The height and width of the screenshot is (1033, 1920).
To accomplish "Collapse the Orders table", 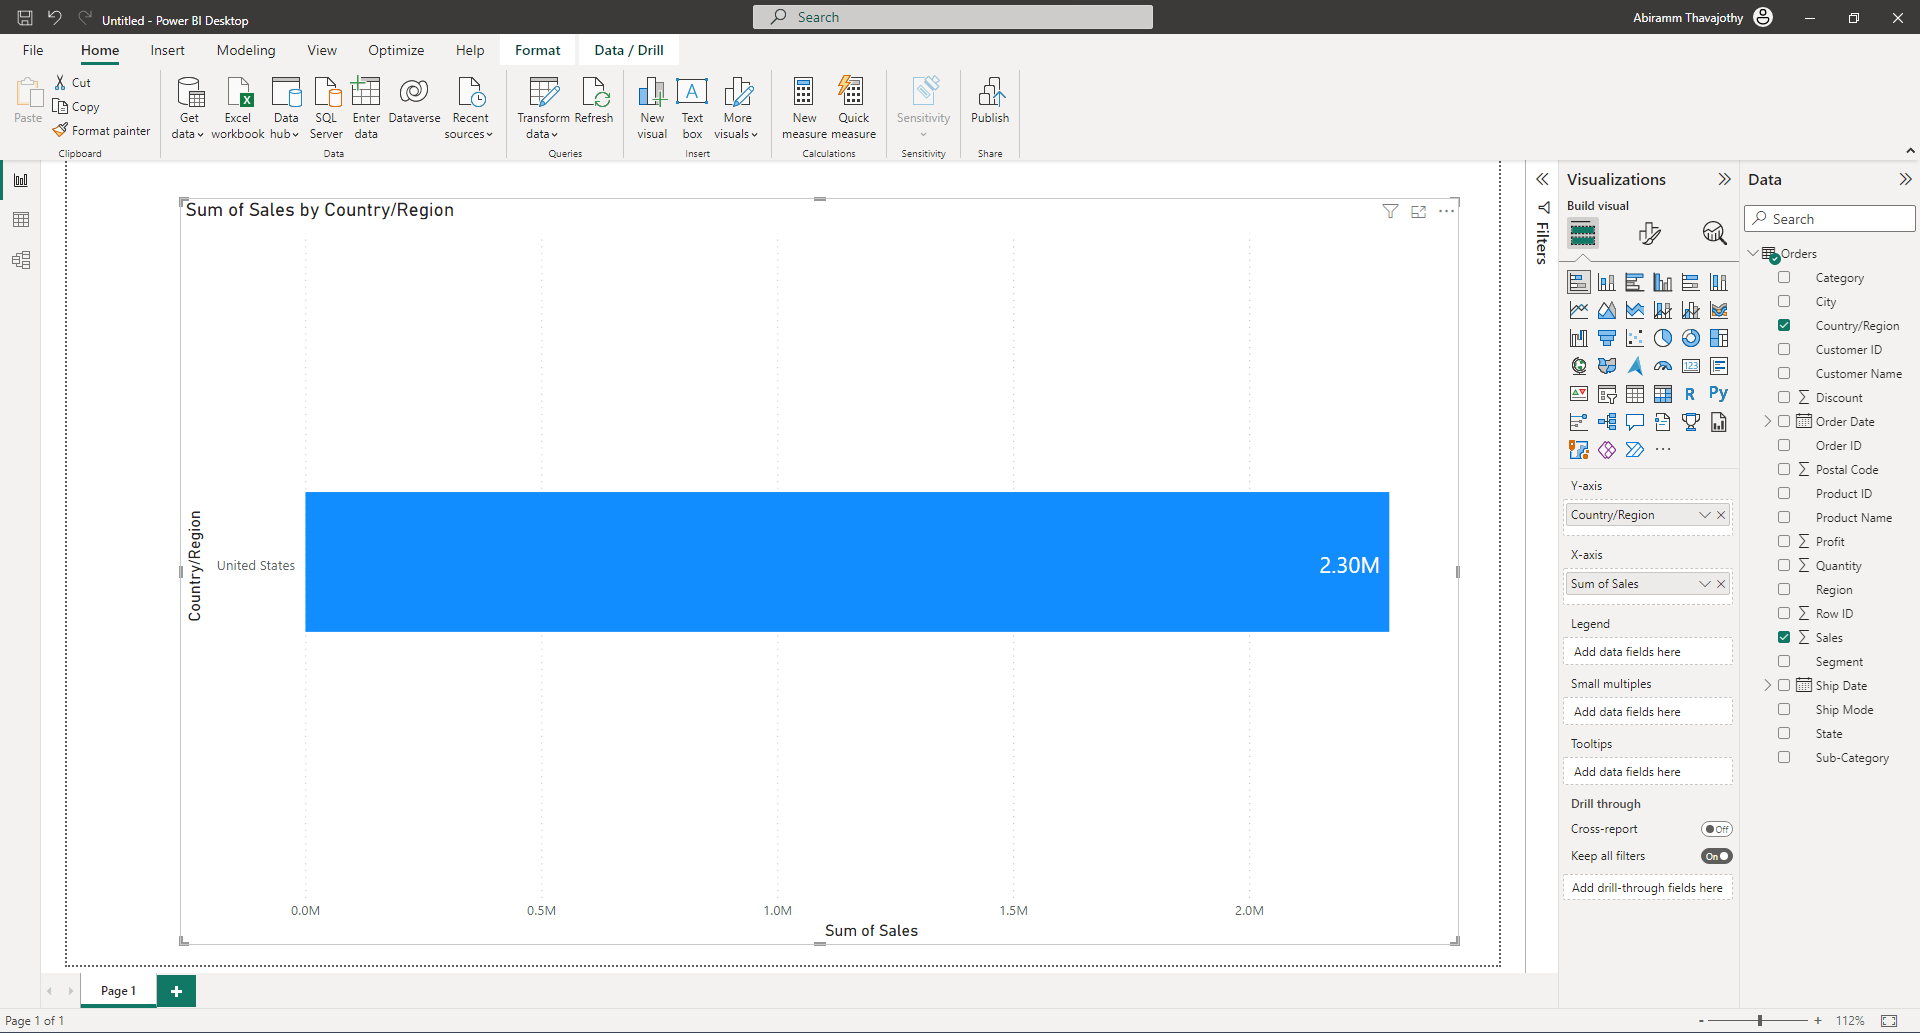I will coord(1753,254).
